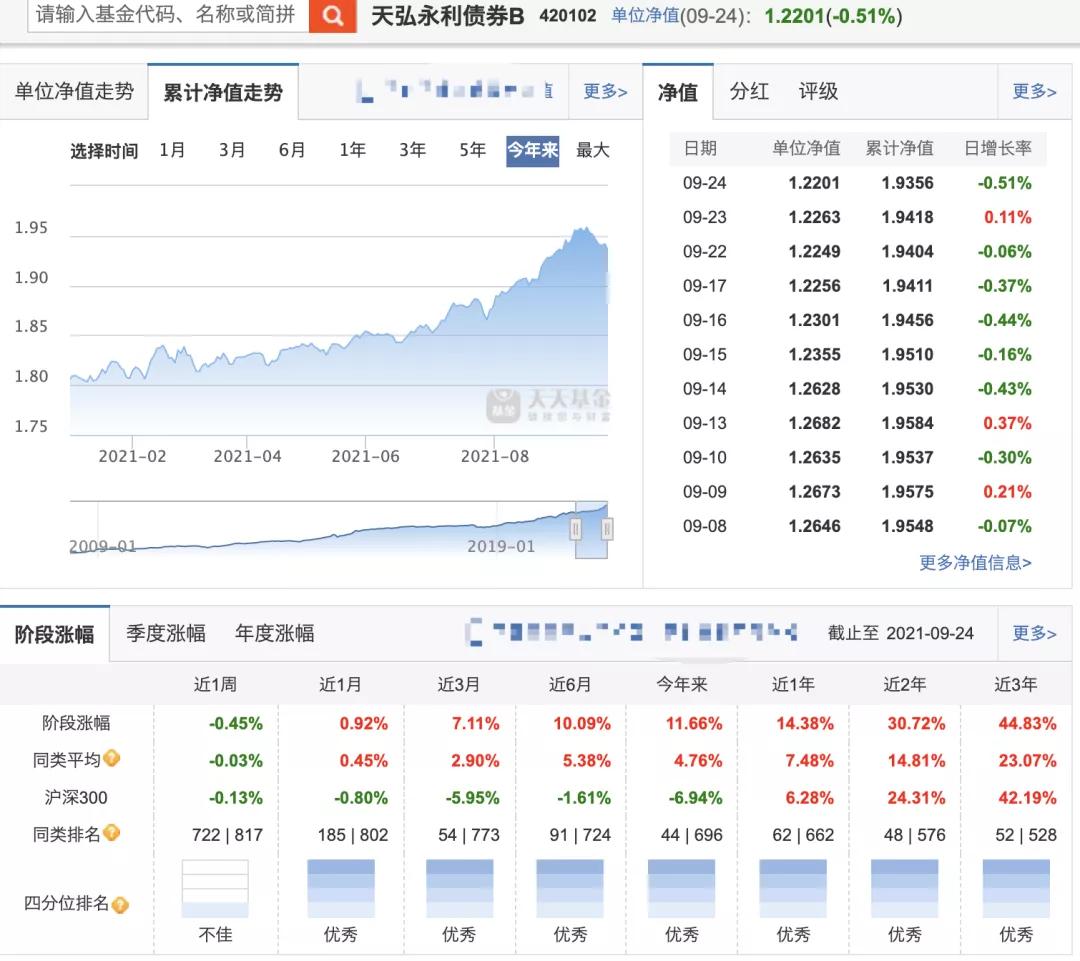Select the 年度涨幅 tab
The width and height of the screenshot is (1080, 961).
(x=274, y=633)
